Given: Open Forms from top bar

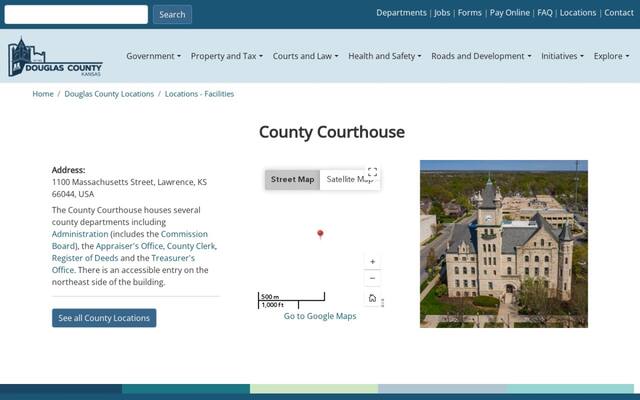Looking at the screenshot, I should tap(469, 13).
